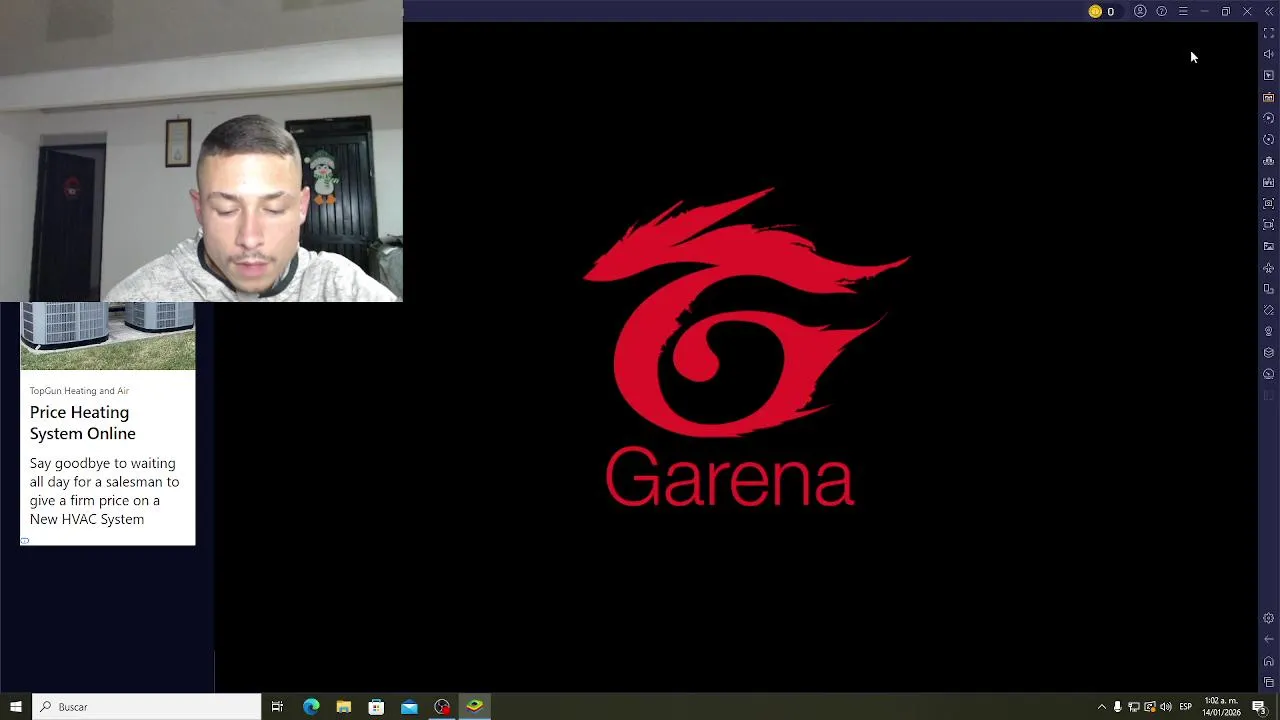Click 'TopGun Heating and Air' advertiser text
The image size is (1280, 720).
point(79,391)
